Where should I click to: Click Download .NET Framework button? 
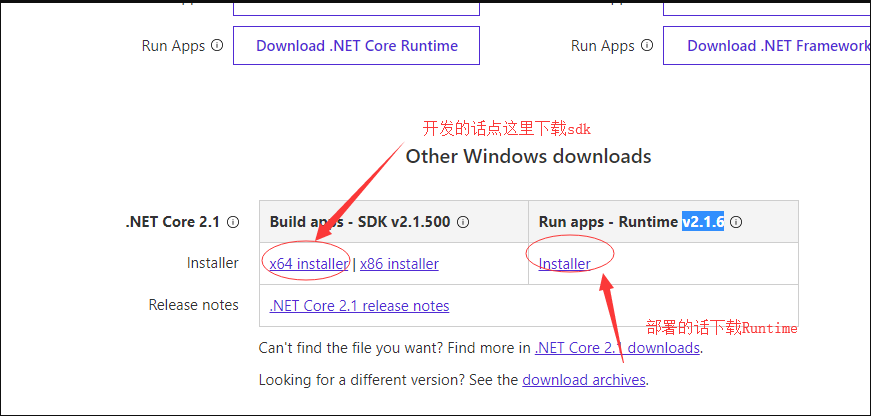pyautogui.click(x=767, y=46)
